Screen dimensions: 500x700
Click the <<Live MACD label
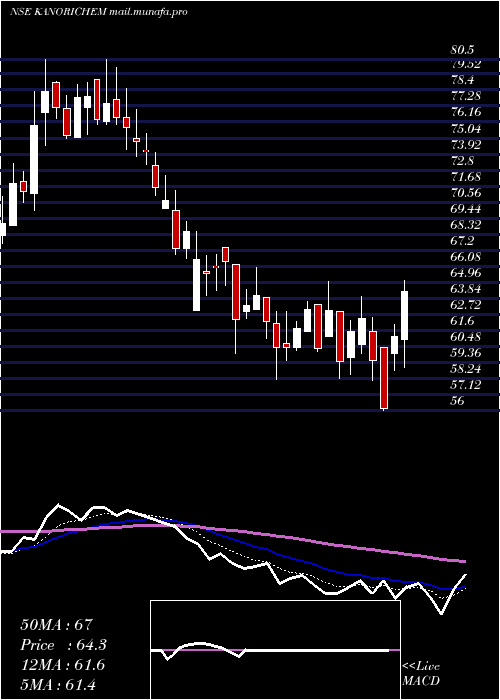coord(421,674)
